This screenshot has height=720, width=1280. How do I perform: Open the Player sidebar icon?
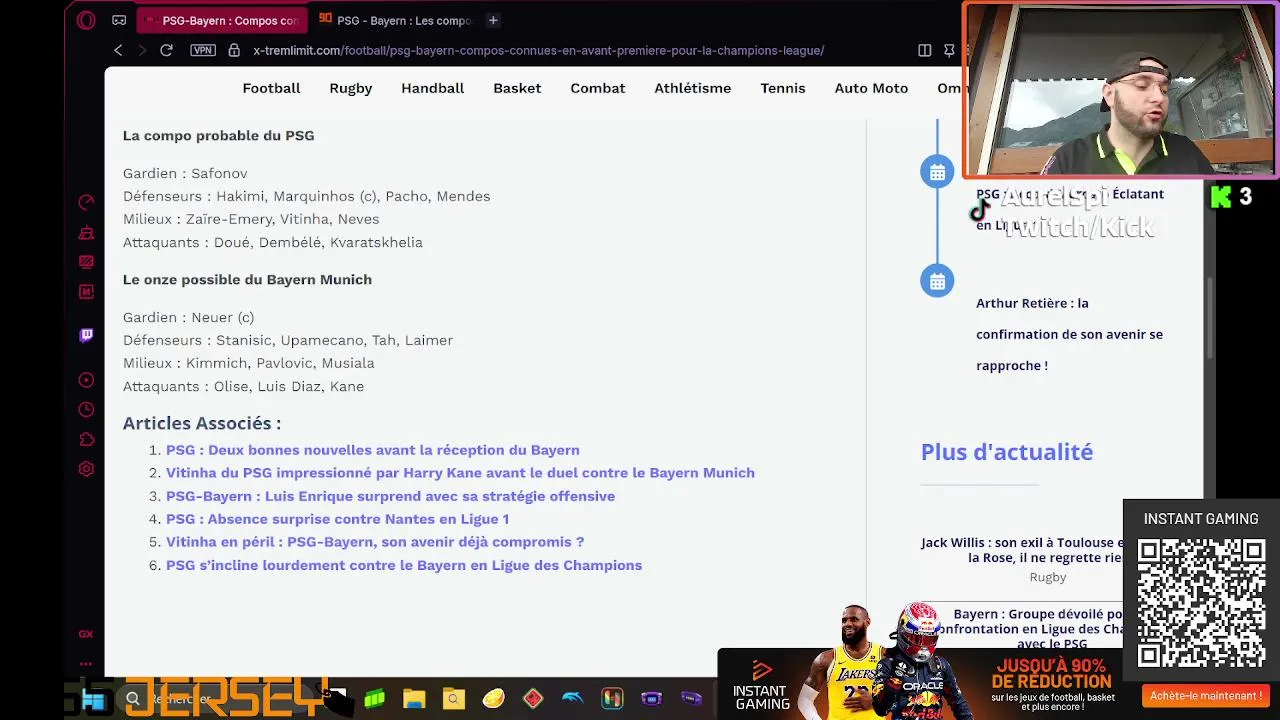click(x=86, y=380)
